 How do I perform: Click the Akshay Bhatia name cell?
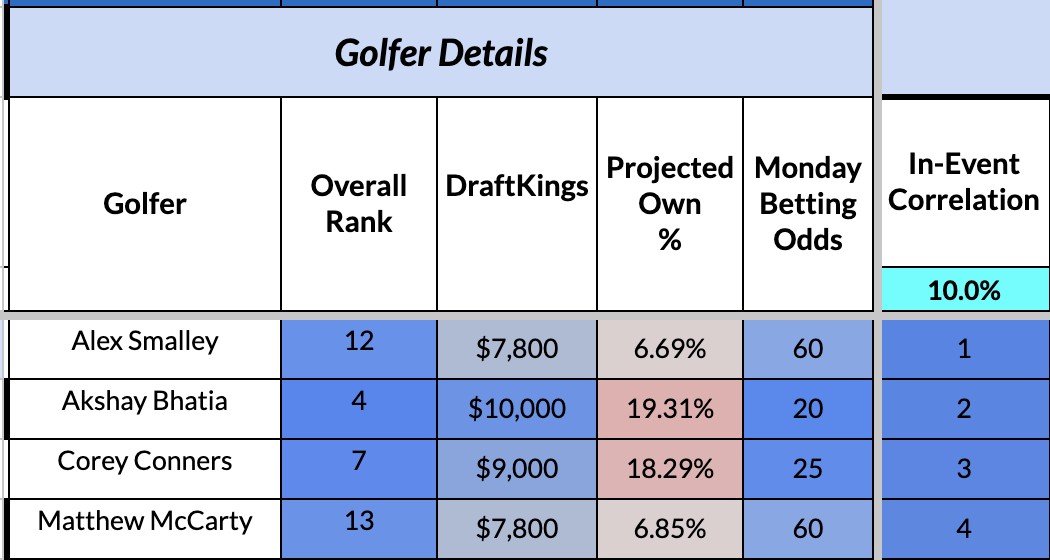point(145,402)
